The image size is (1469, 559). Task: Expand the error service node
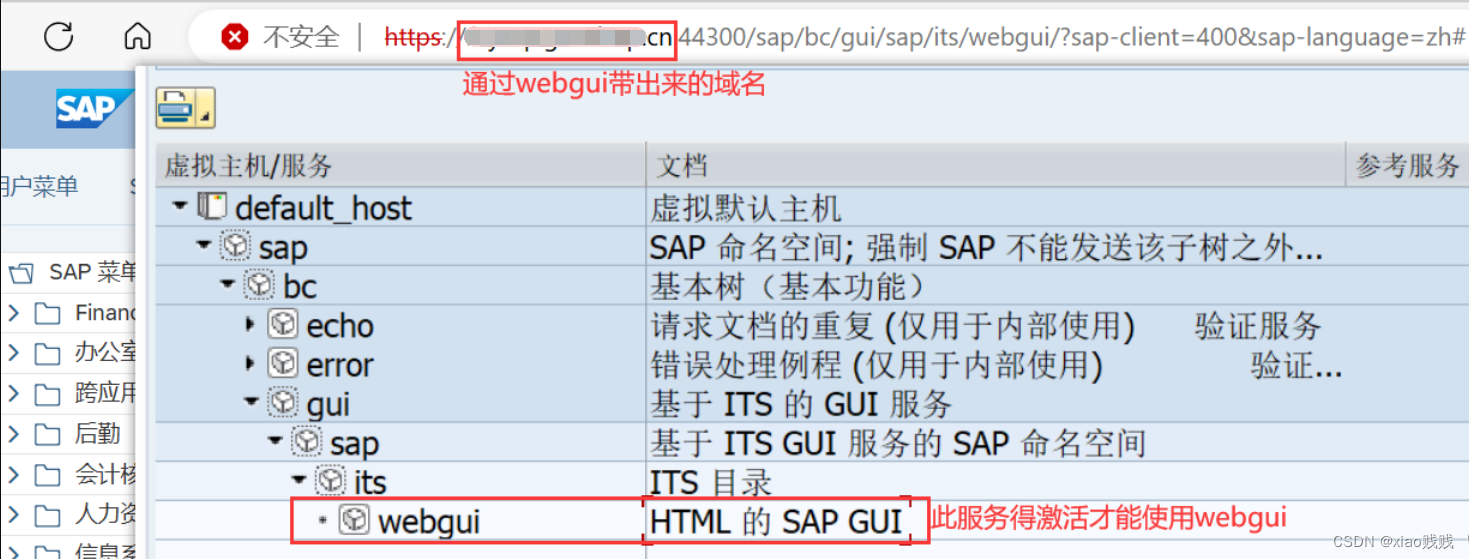tap(251, 363)
